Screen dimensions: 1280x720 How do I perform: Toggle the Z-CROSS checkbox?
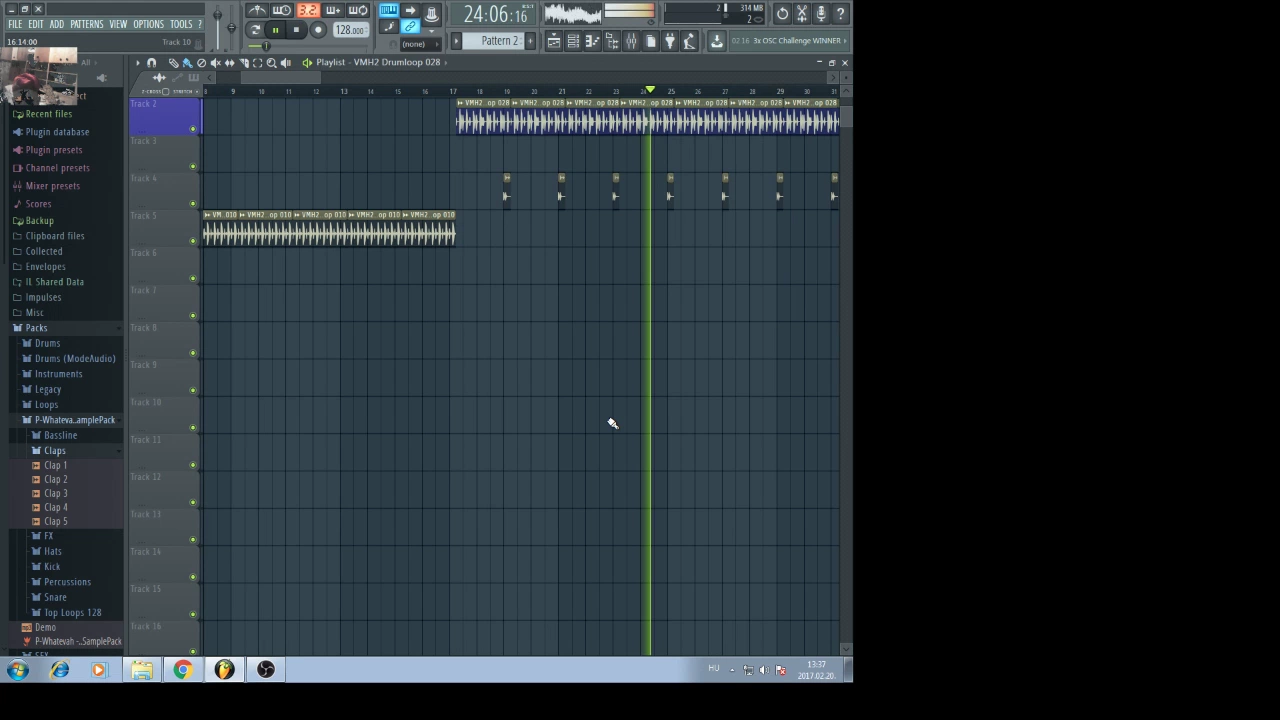166,91
